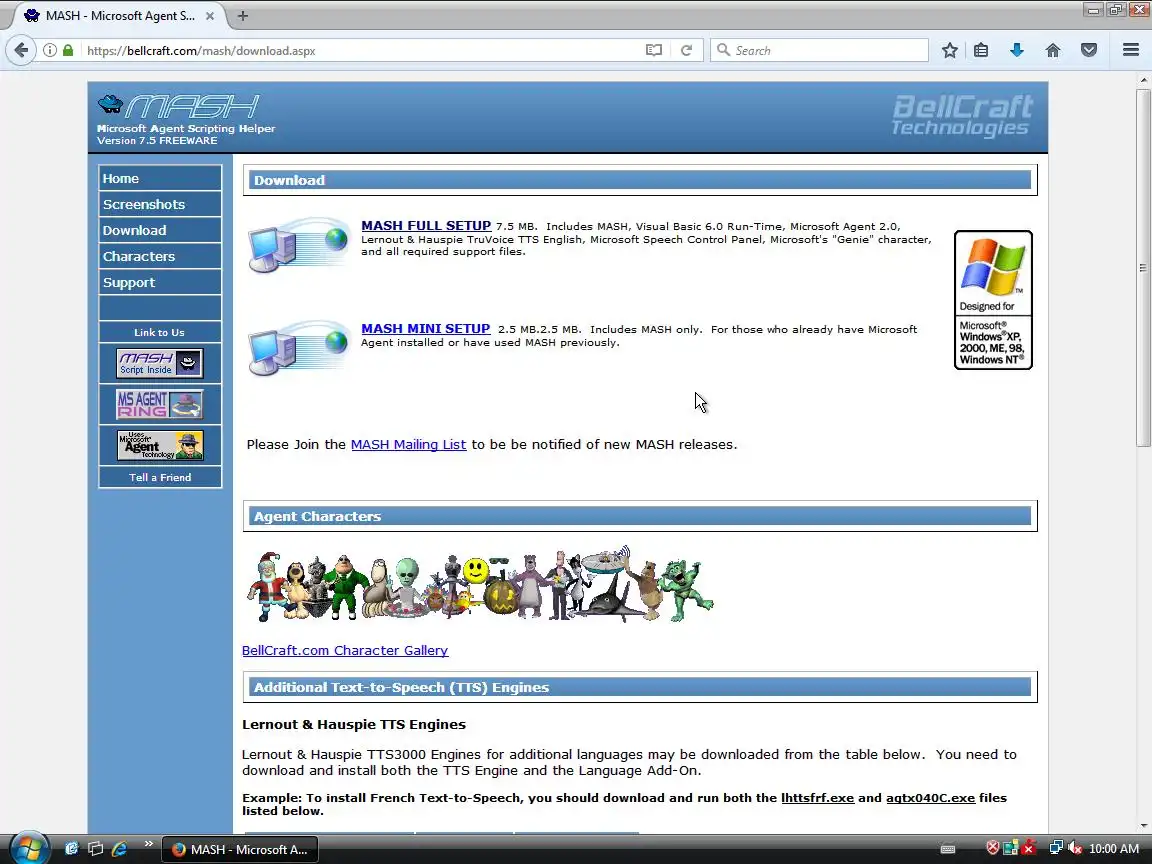Screen dimensions: 1152x864
Task: Open Screenshots in the sidebar menu
Action: tap(160, 204)
